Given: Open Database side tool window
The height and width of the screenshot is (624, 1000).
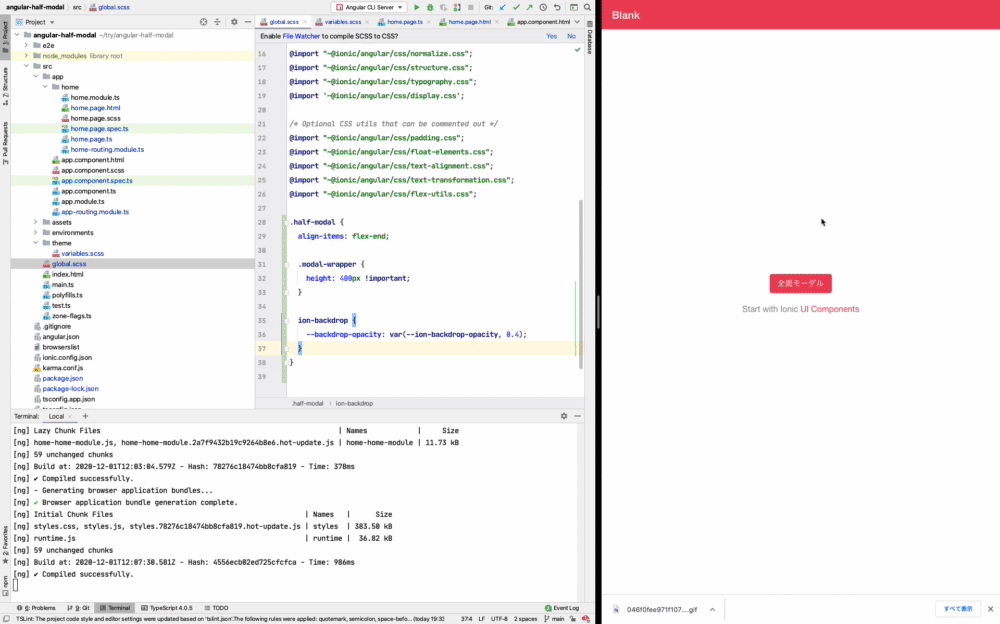Looking at the screenshot, I should click(590, 38).
